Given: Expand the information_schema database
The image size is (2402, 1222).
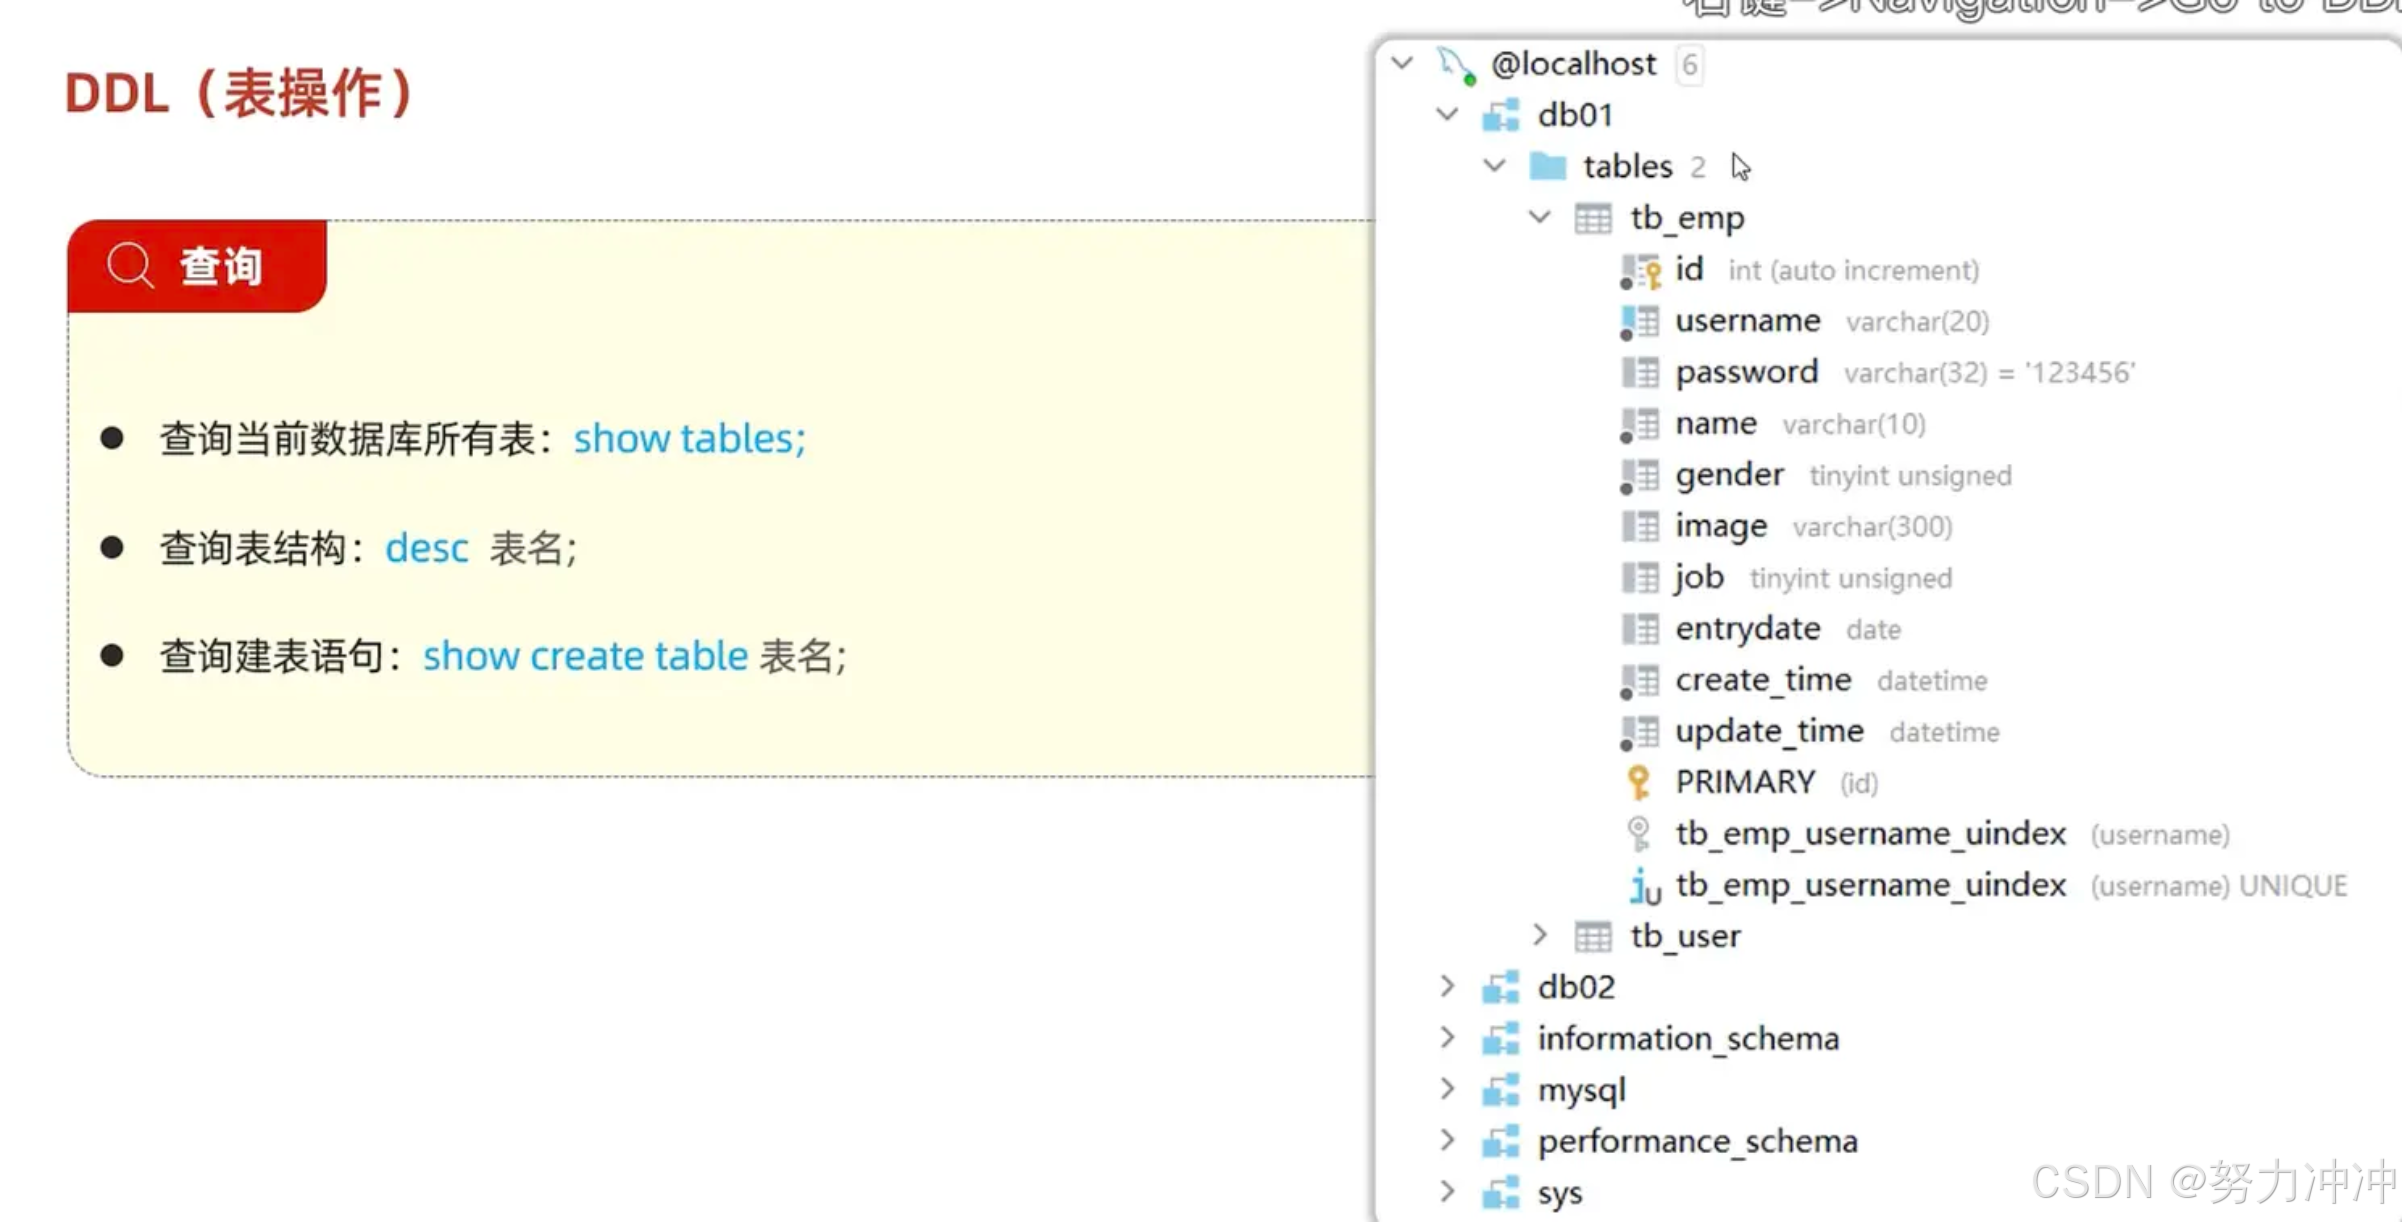Looking at the screenshot, I should 1447,1037.
